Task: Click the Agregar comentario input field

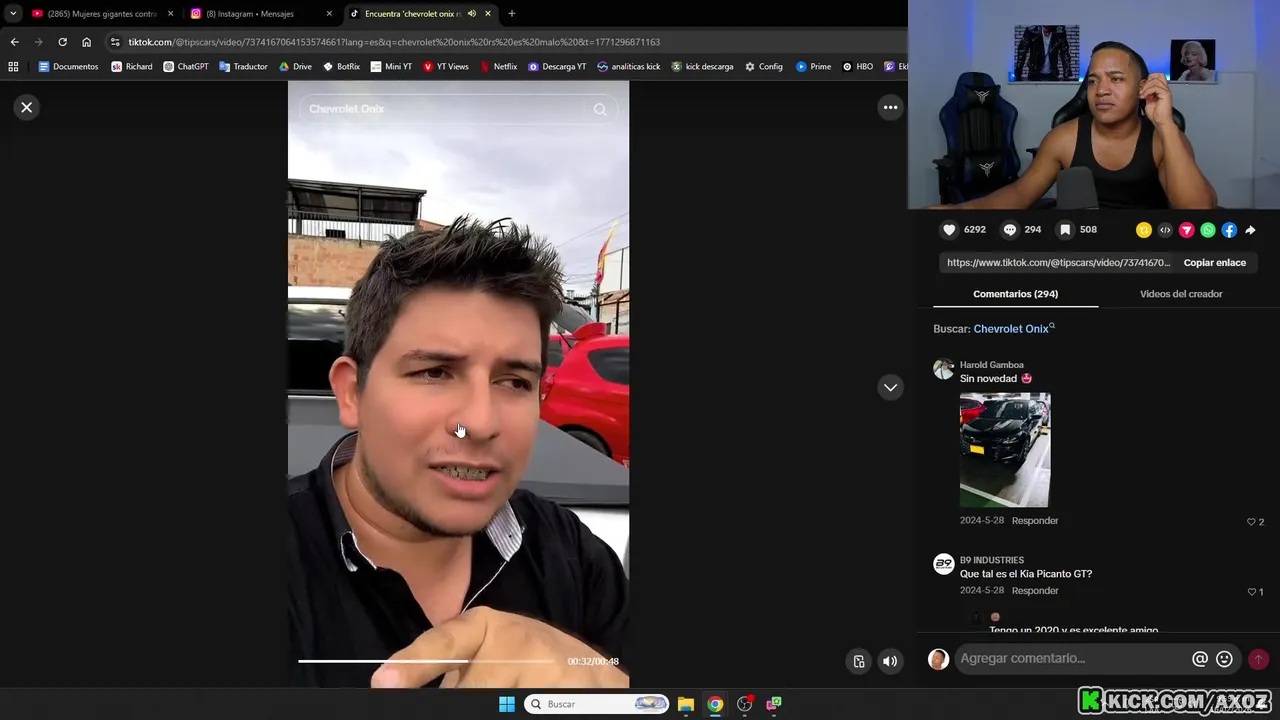Action: (x=1070, y=658)
